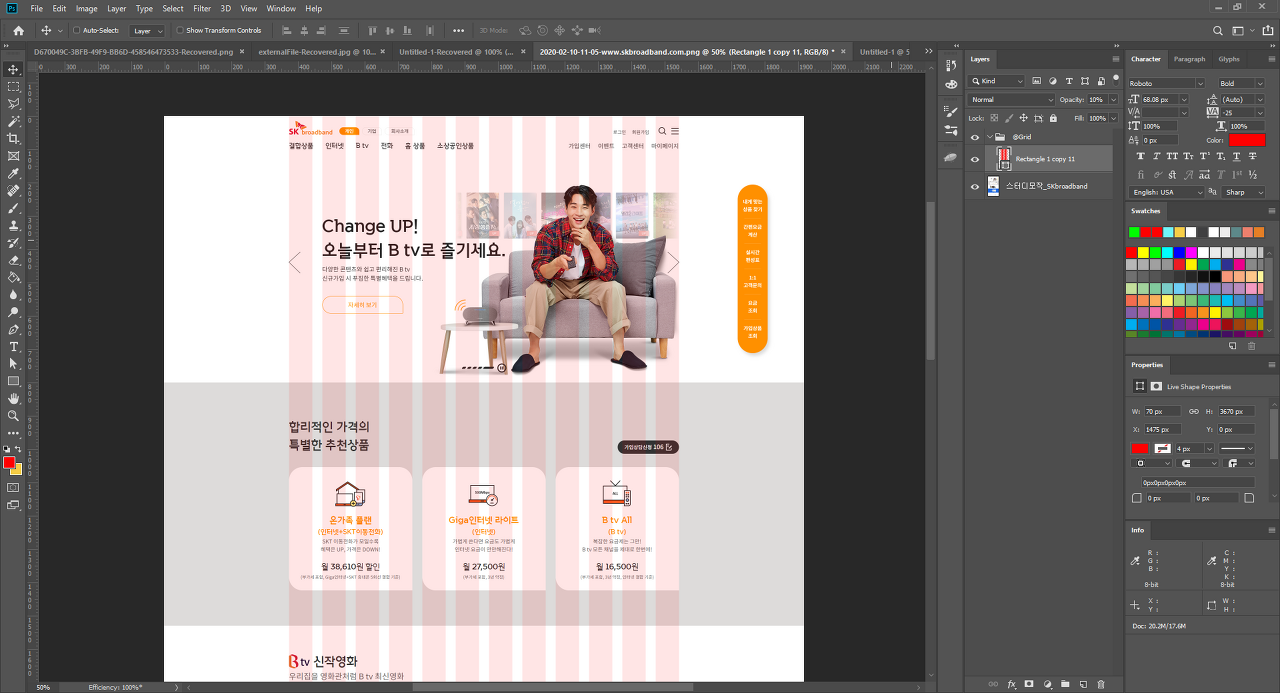Select the Crop tool
Image resolution: width=1280 pixels, height=693 pixels.
tap(14, 138)
